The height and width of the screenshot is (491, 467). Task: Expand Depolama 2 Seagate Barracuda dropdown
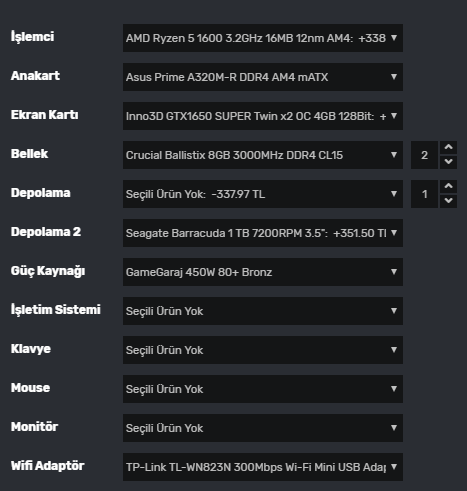[263, 233]
